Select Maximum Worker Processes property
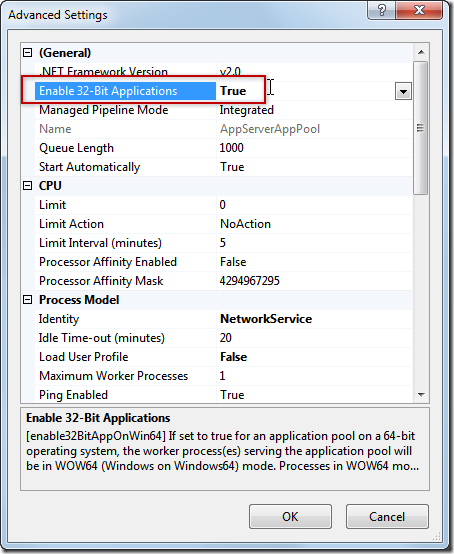 pos(113,376)
